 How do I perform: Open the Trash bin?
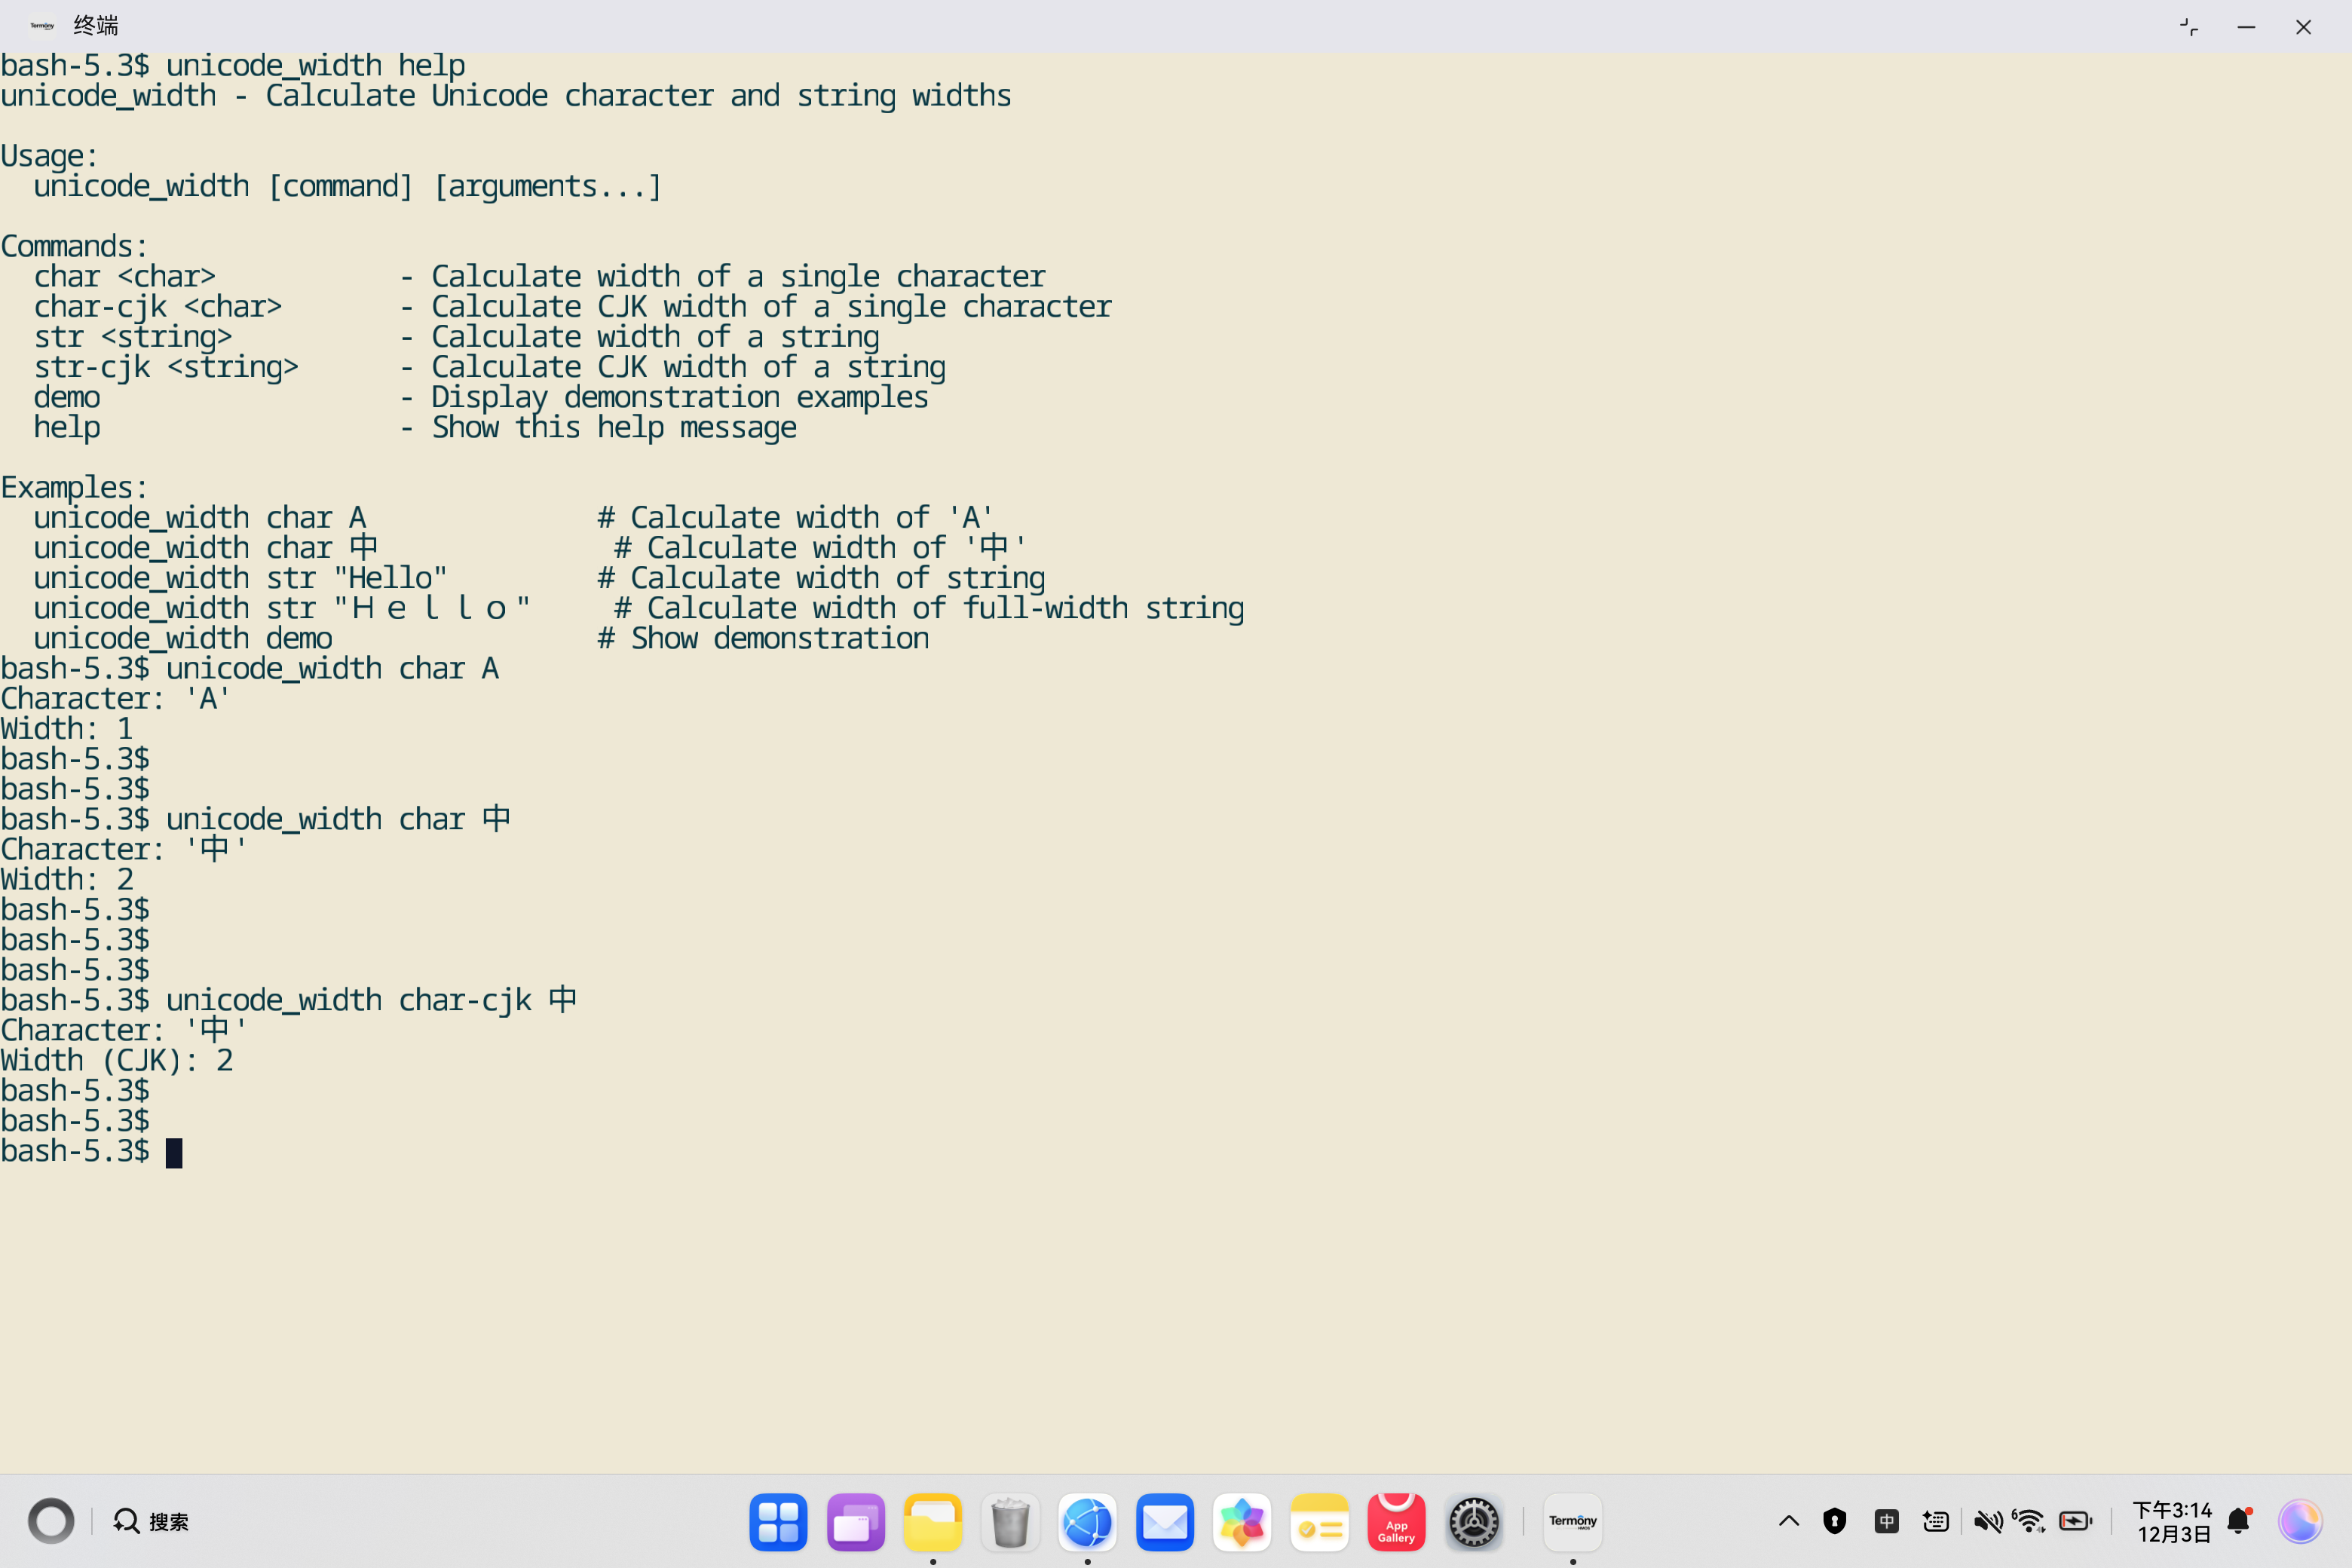coord(1010,1522)
